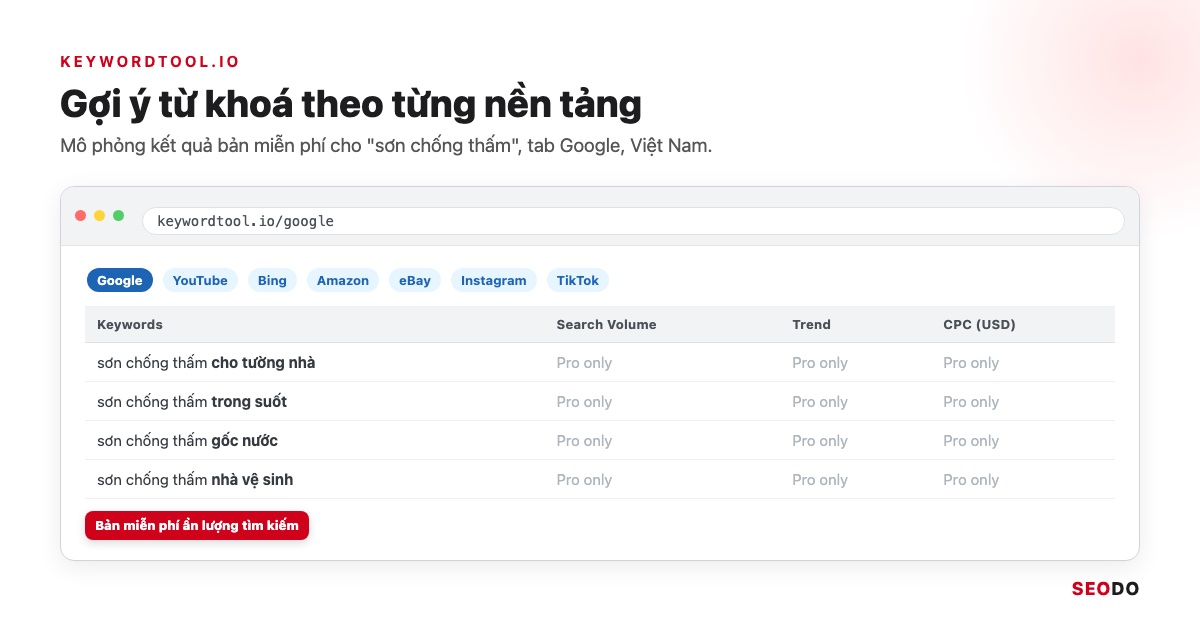Click Search Volume 'Pro only' for 'trong suốt' row

[584, 402]
